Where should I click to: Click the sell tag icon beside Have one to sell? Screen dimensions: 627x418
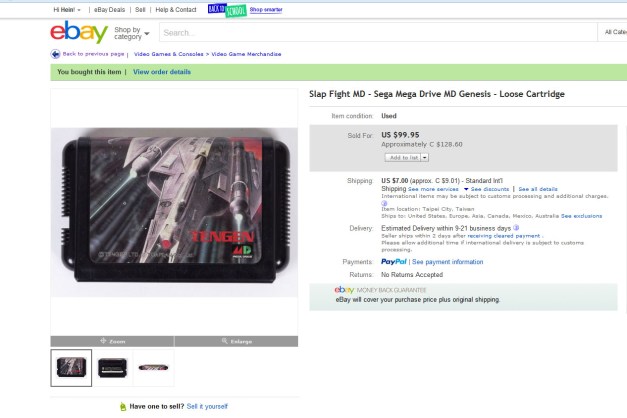coord(123,406)
